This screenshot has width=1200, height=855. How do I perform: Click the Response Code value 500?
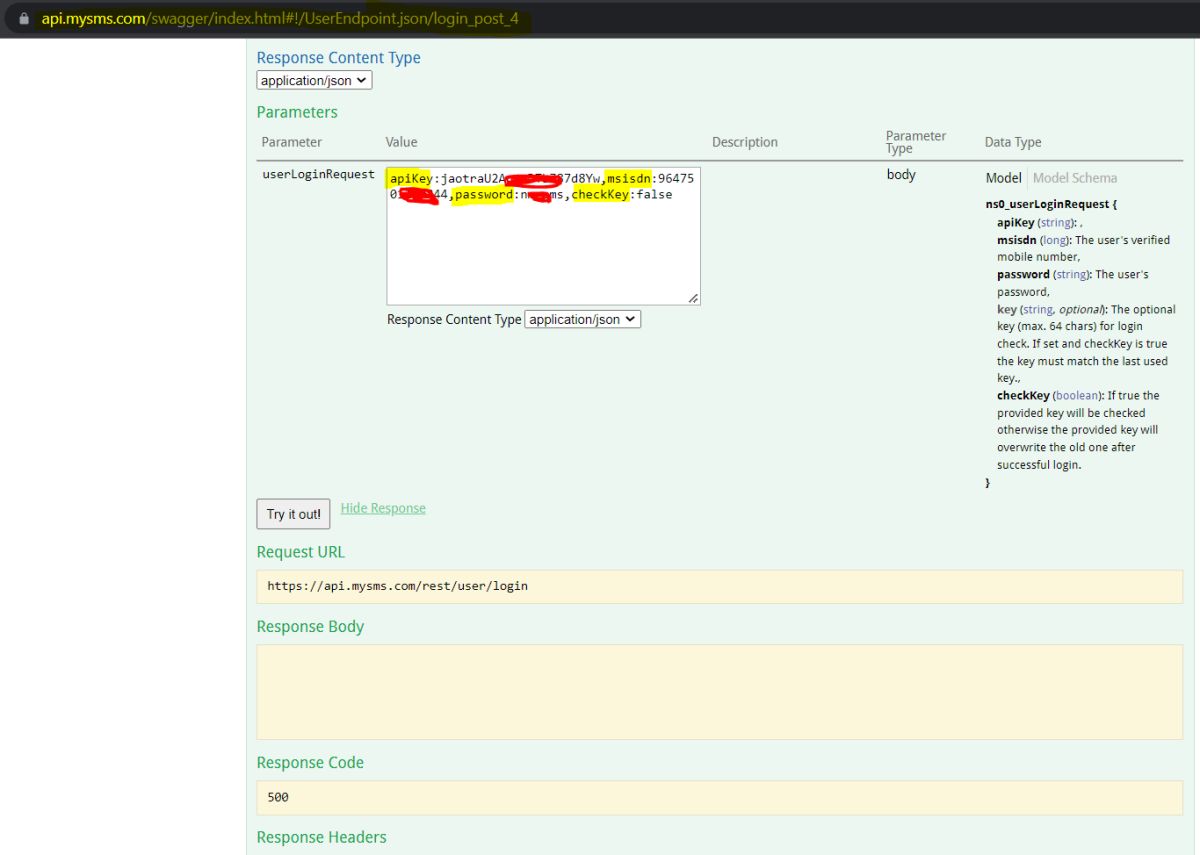click(278, 797)
